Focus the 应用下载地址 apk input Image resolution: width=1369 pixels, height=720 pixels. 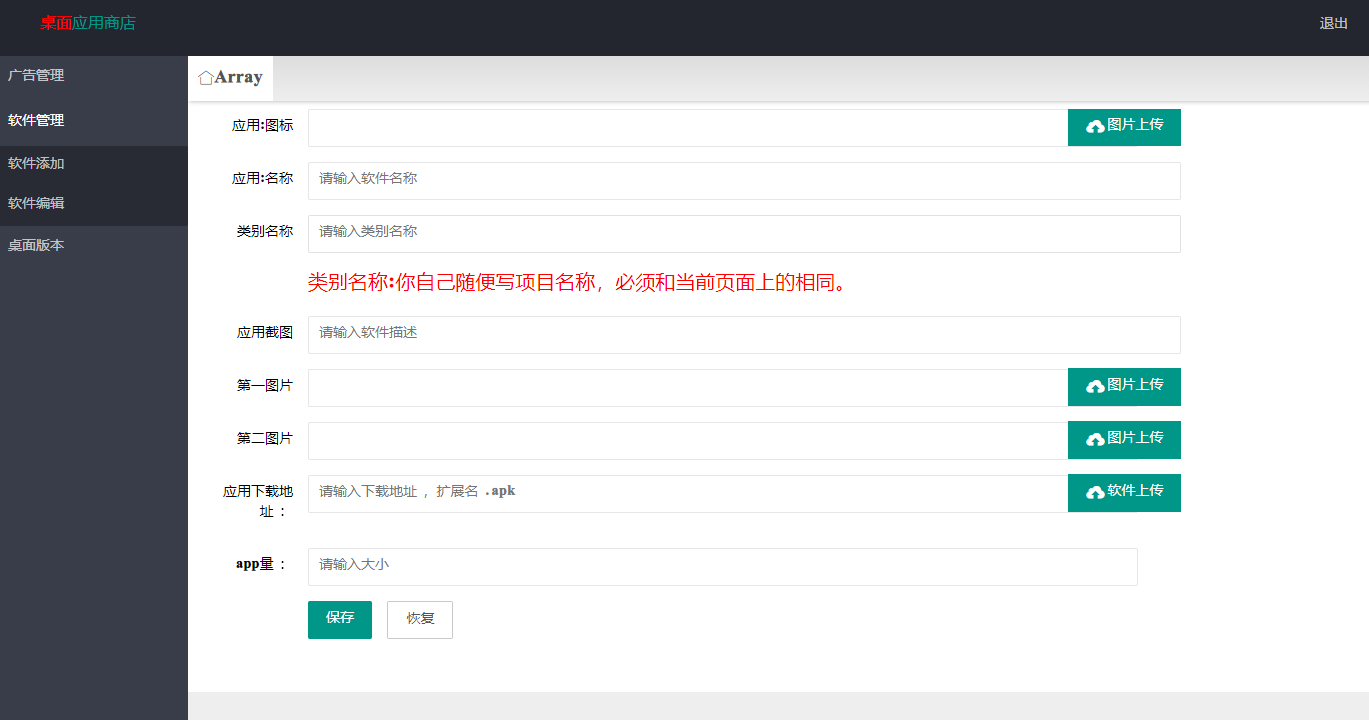click(x=687, y=493)
